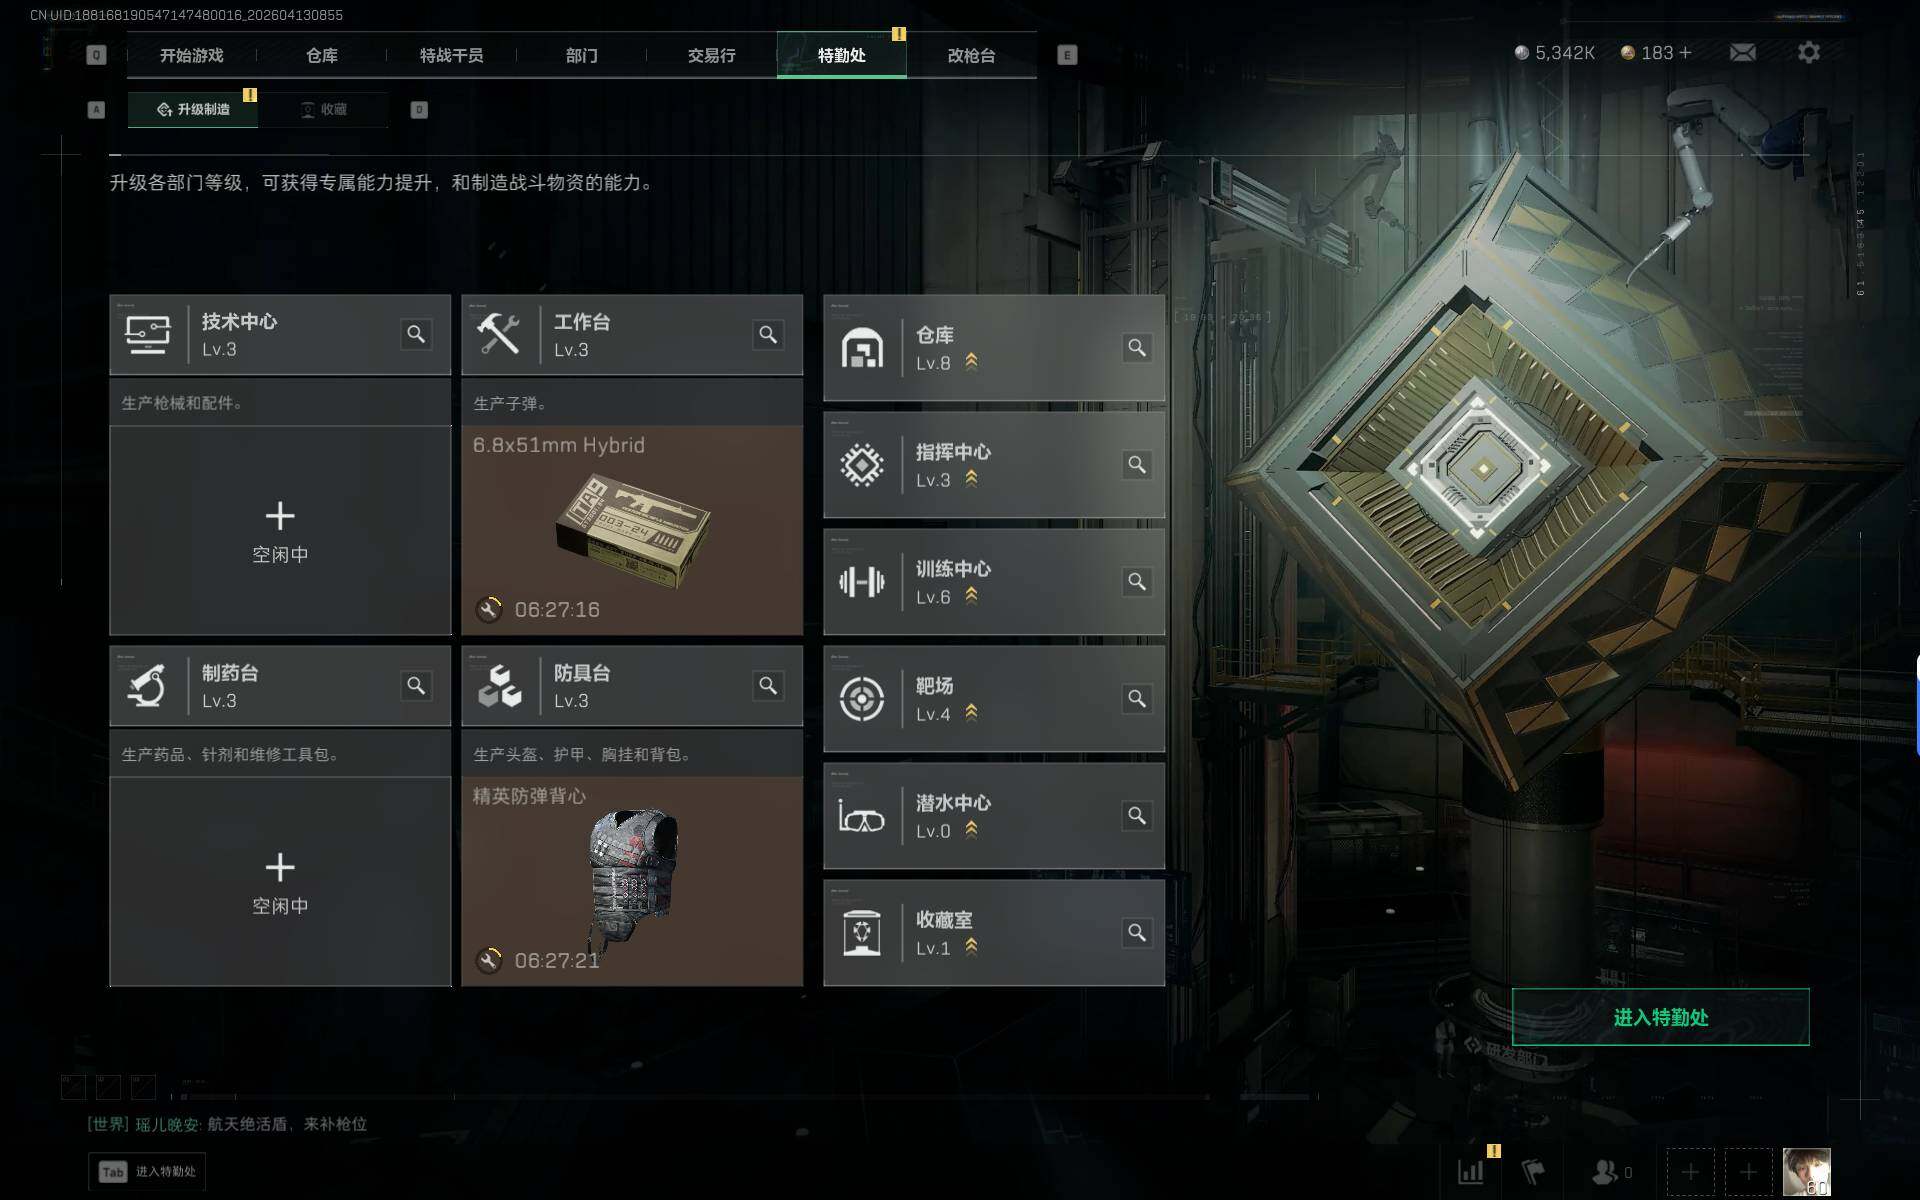1920x1200 pixels.
Task: Open the 改枪台 tab
Action: click(971, 55)
